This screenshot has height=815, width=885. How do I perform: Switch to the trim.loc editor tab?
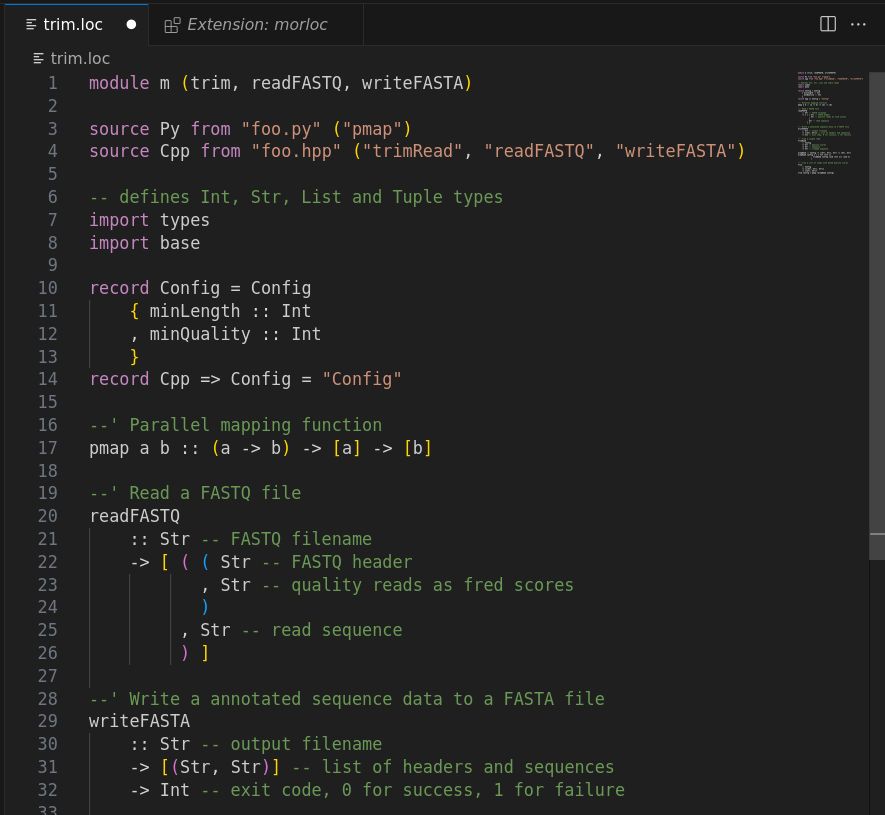(x=76, y=25)
